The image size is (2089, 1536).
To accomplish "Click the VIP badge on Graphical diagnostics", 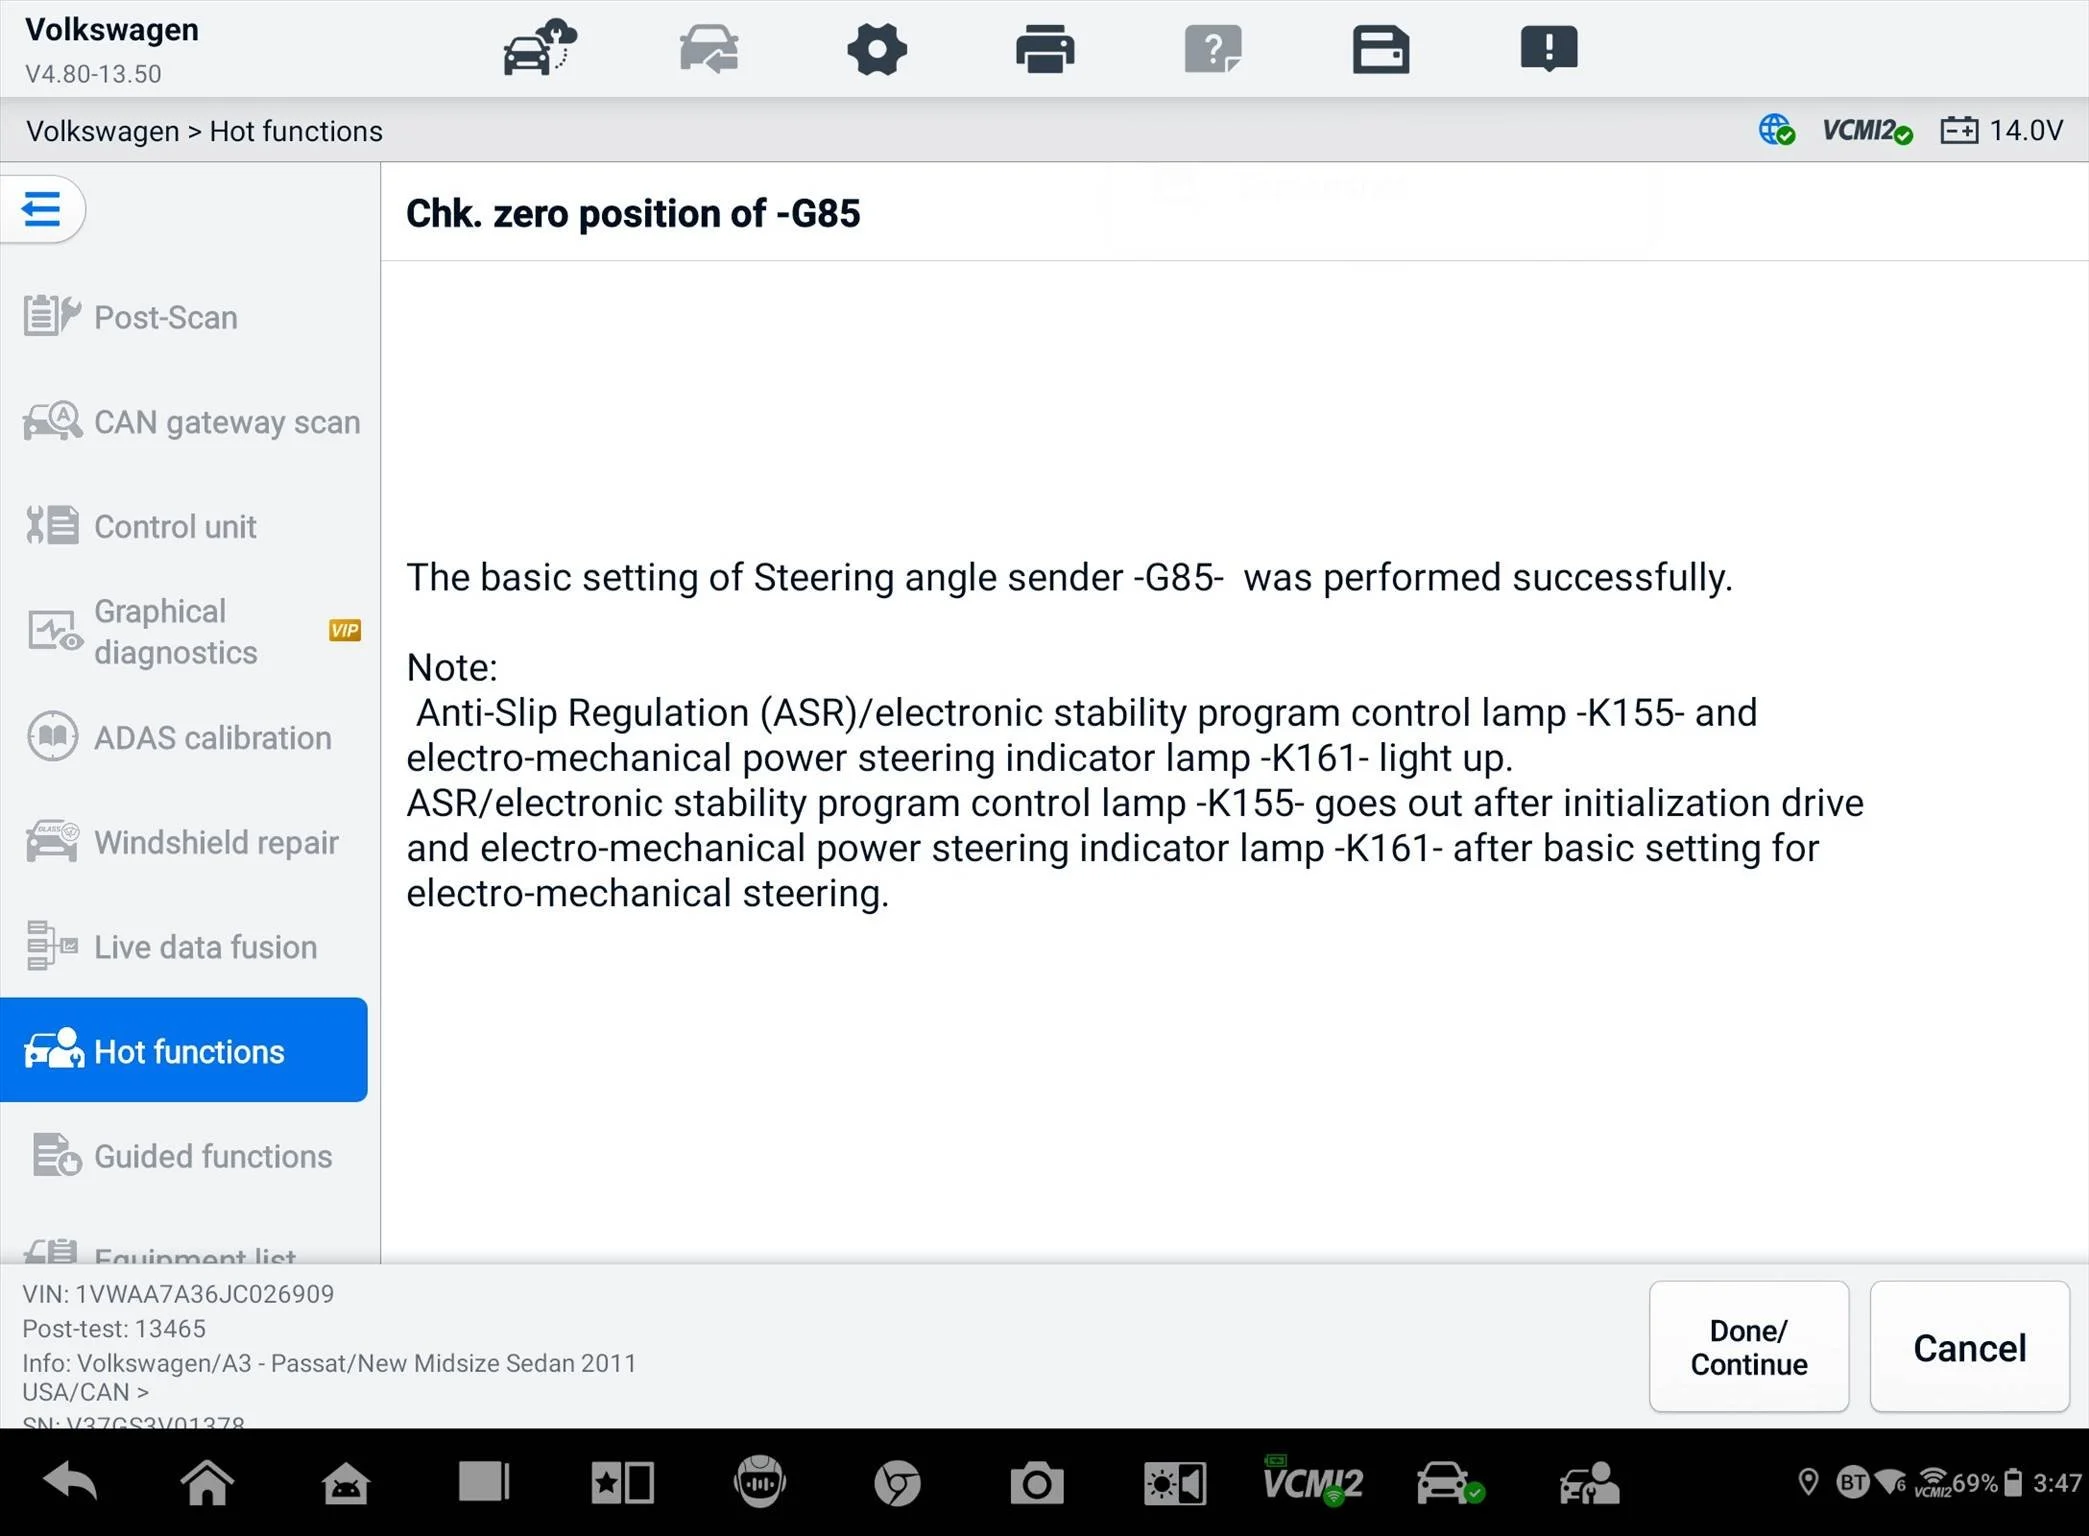I will click(x=345, y=630).
